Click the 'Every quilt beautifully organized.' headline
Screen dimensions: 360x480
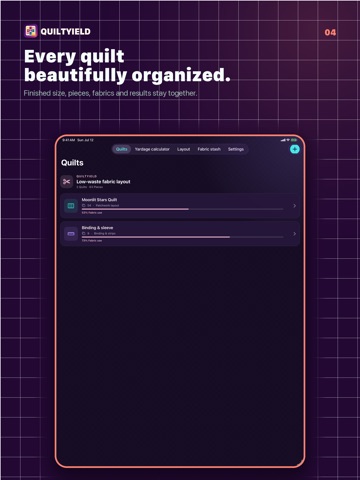click(x=127, y=66)
